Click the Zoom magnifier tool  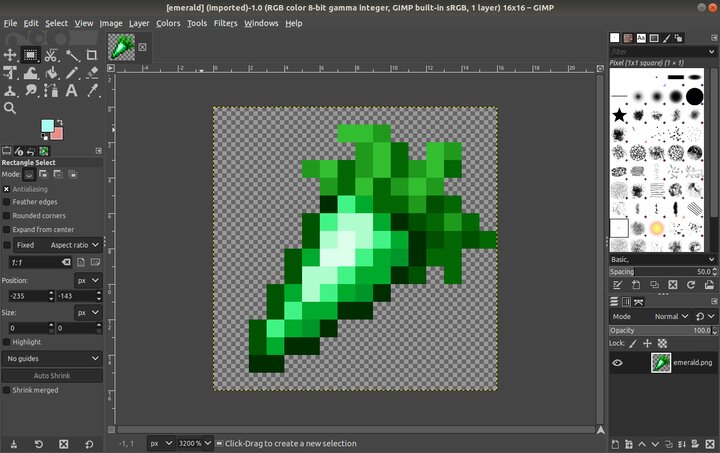point(10,108)
